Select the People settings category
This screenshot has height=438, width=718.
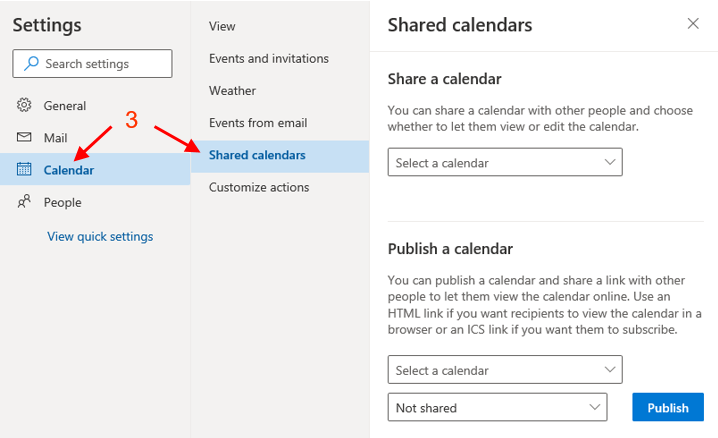[62, 202]
